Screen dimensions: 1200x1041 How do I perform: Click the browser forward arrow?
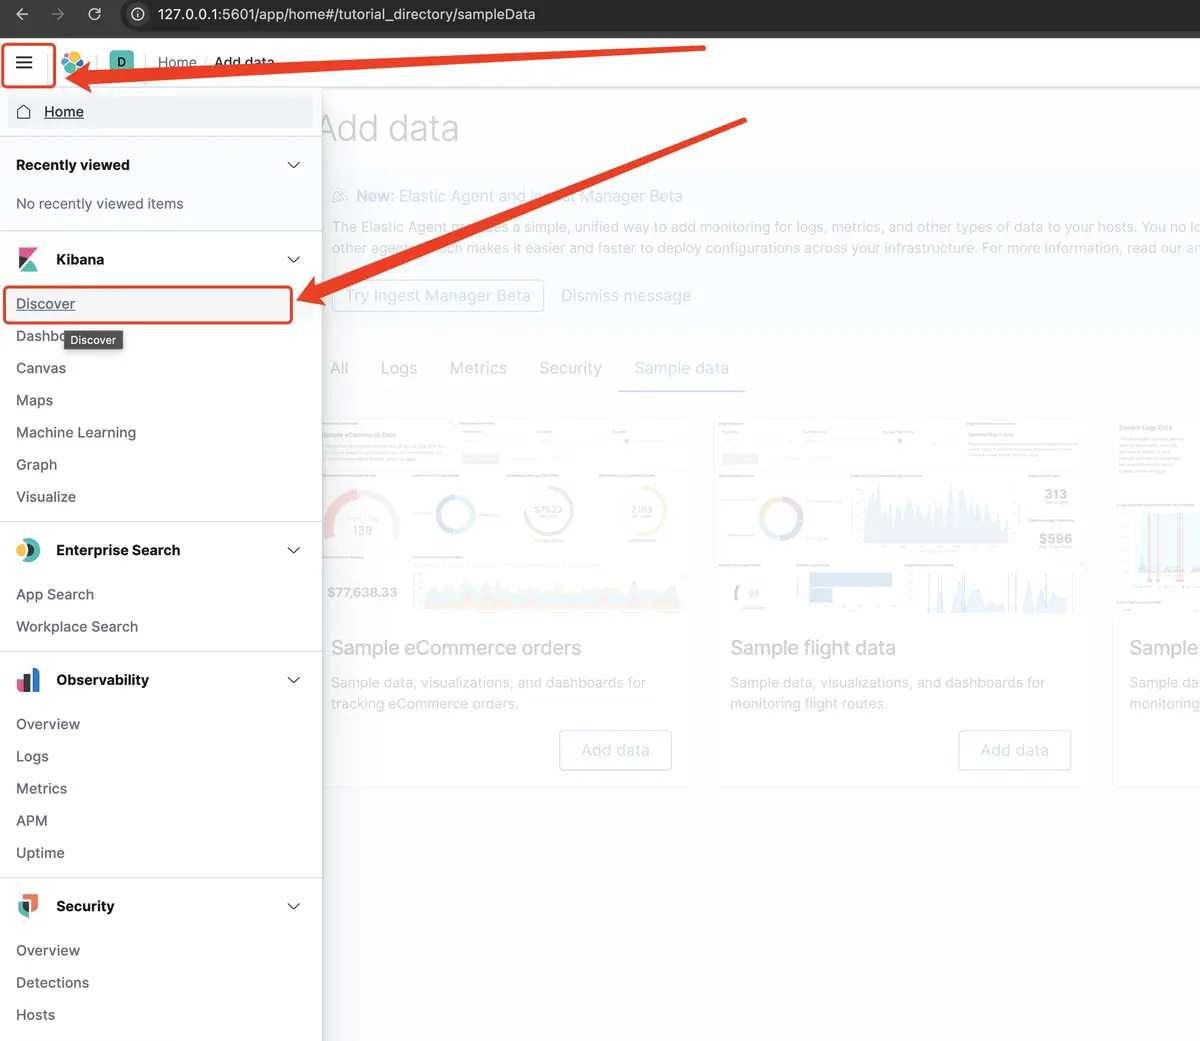pyautogui.click(x=58, y=14)
